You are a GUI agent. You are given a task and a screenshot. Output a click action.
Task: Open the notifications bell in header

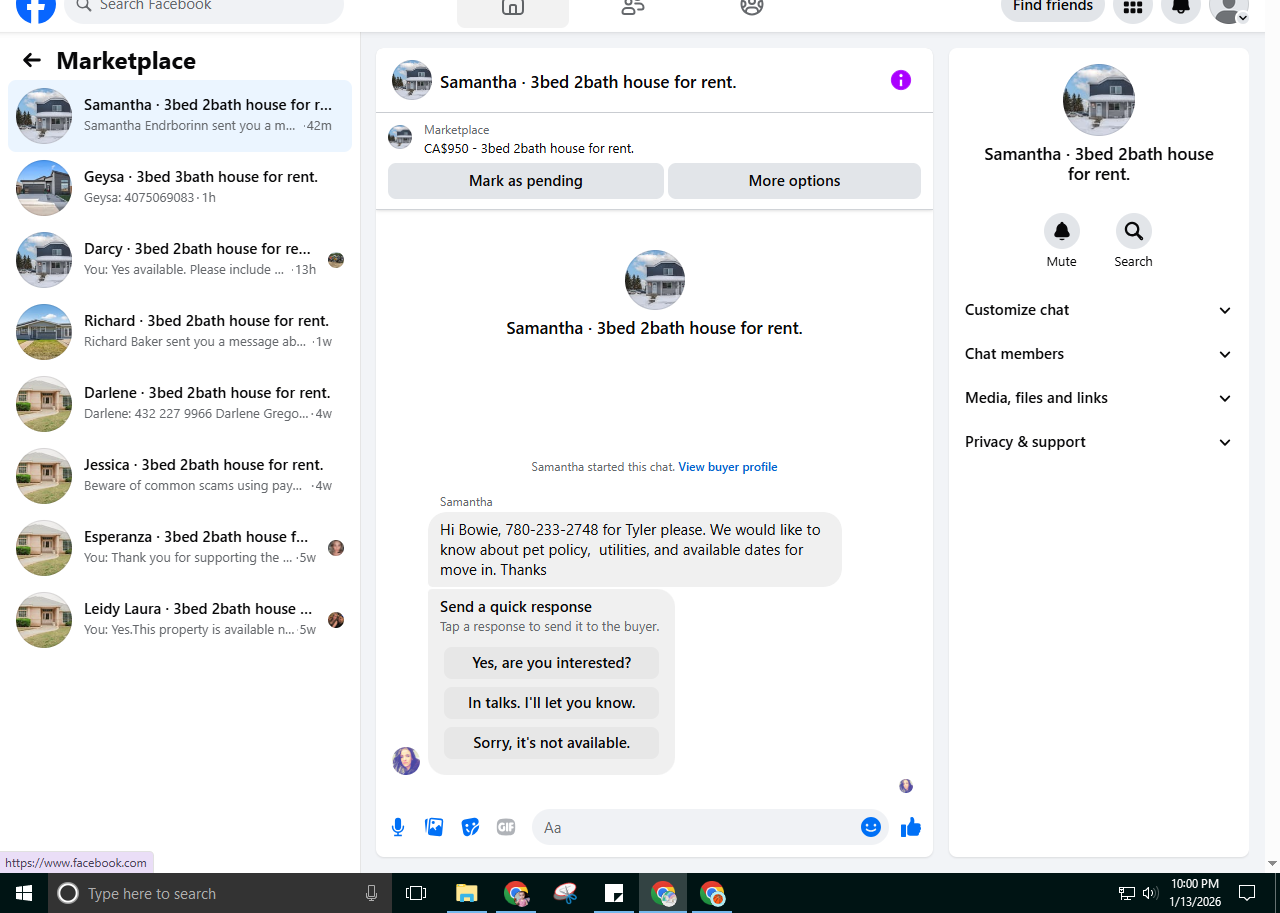pyautogui.click(x=1181, y=8)
